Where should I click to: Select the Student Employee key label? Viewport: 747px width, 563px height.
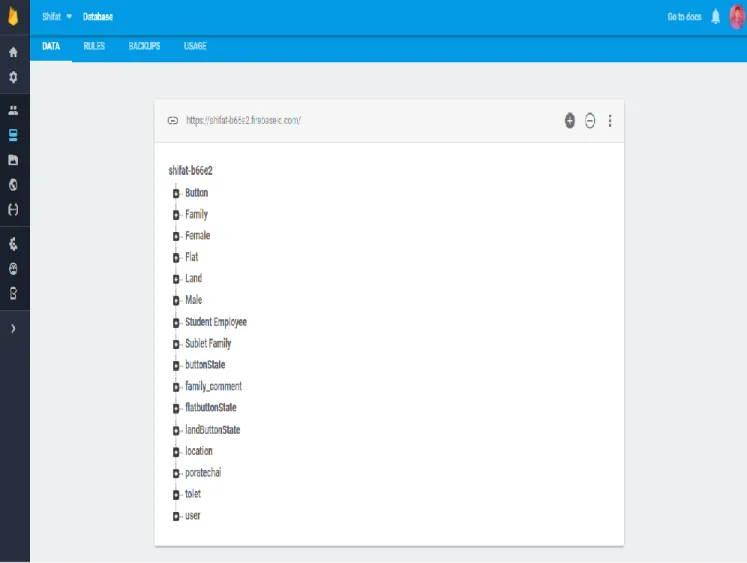click(x=216, y=322)
